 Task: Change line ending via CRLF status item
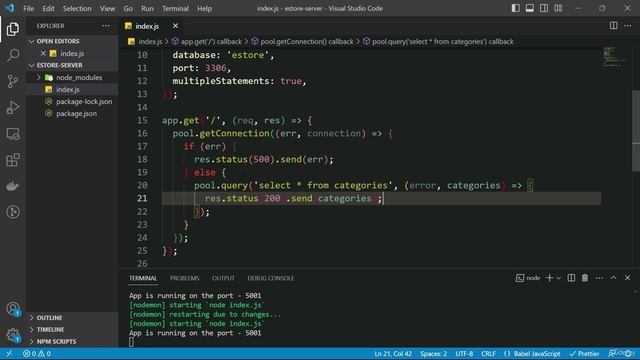(x=488, y=353)
